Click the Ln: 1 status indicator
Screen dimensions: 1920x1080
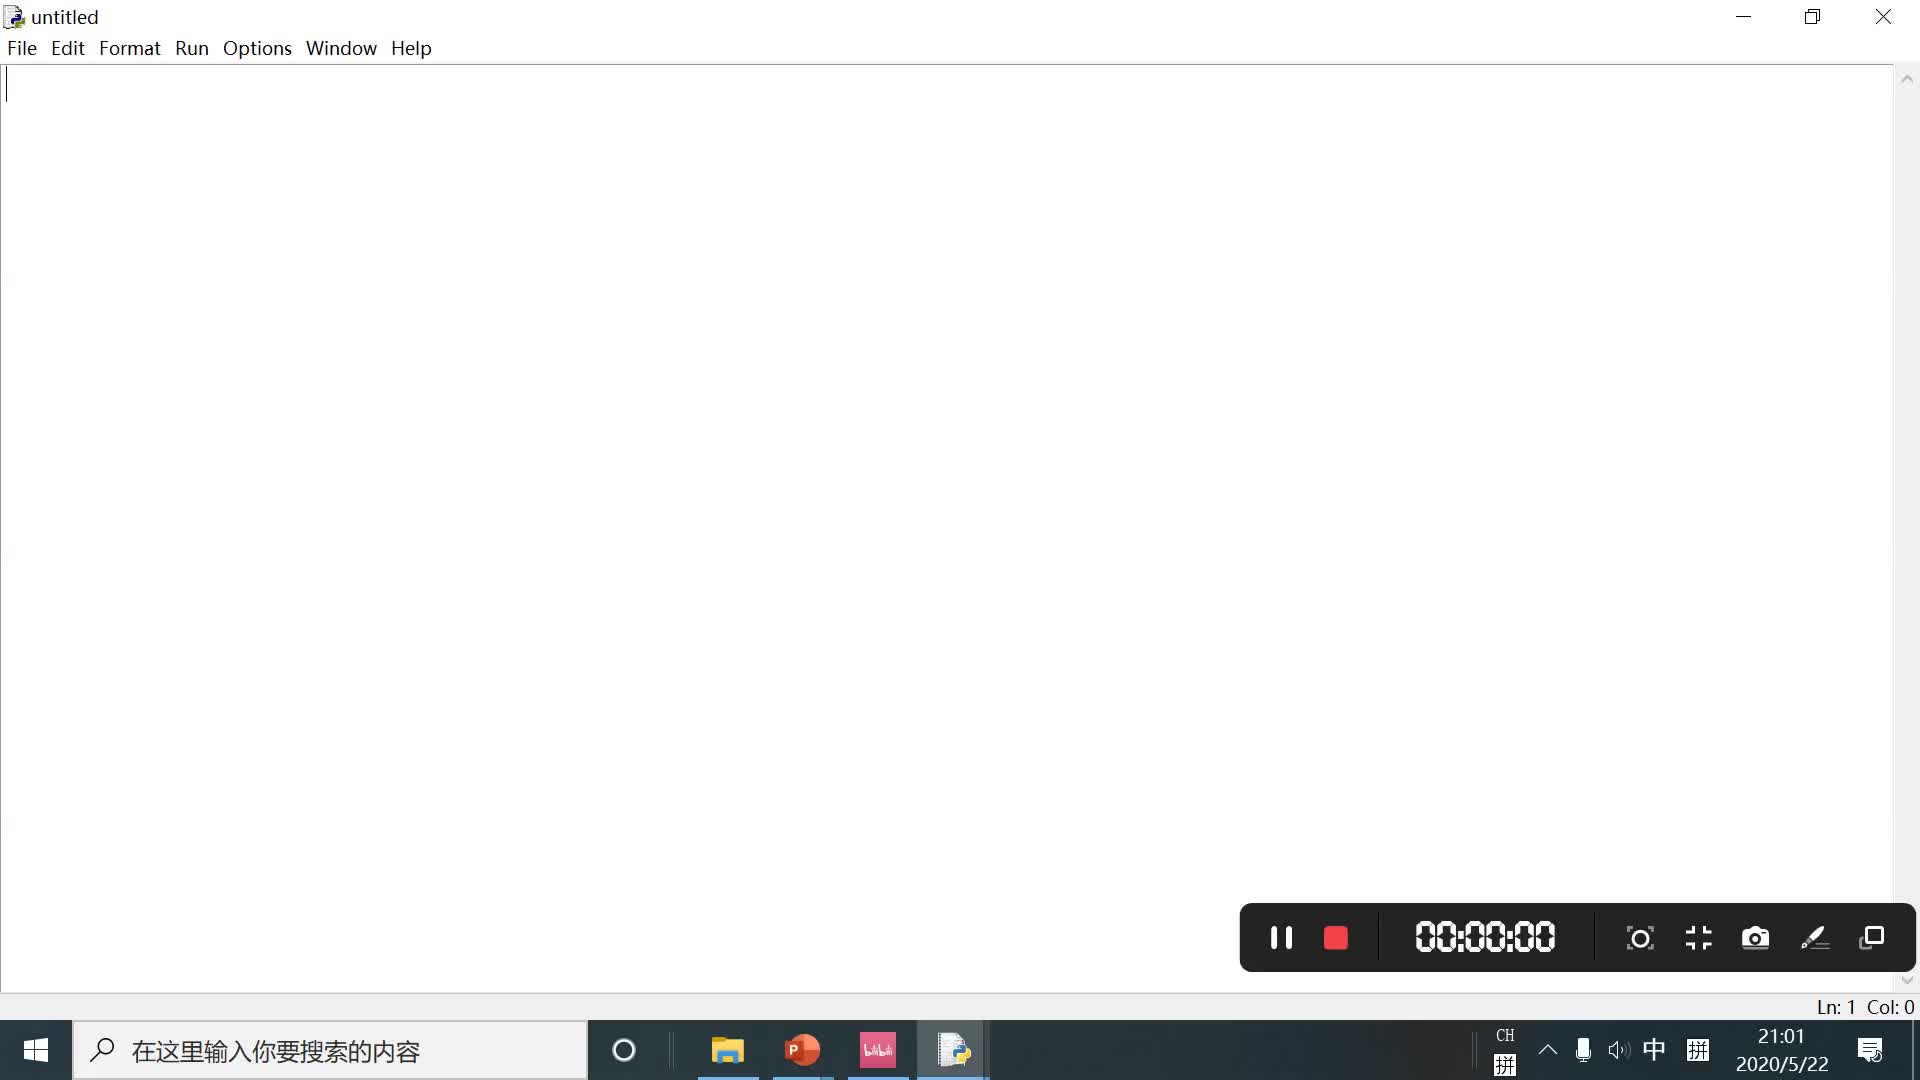pos(1836,1007)
